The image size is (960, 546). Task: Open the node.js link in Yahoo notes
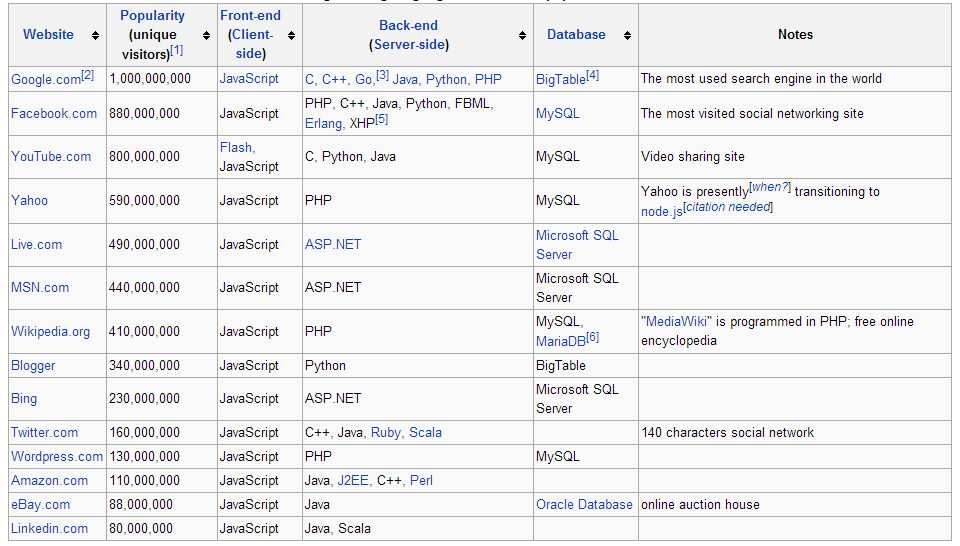pos(661,212)
